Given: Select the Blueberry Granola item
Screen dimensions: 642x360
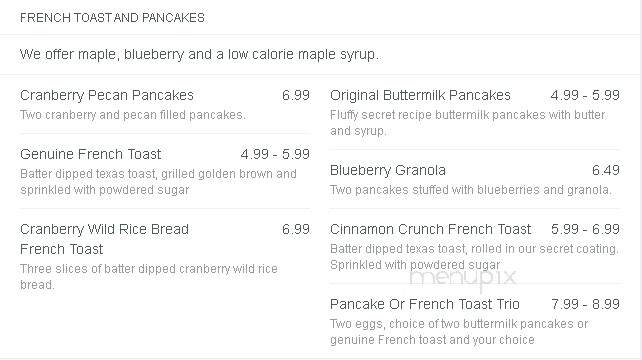Looking at the screenshot, I should 388,170.
